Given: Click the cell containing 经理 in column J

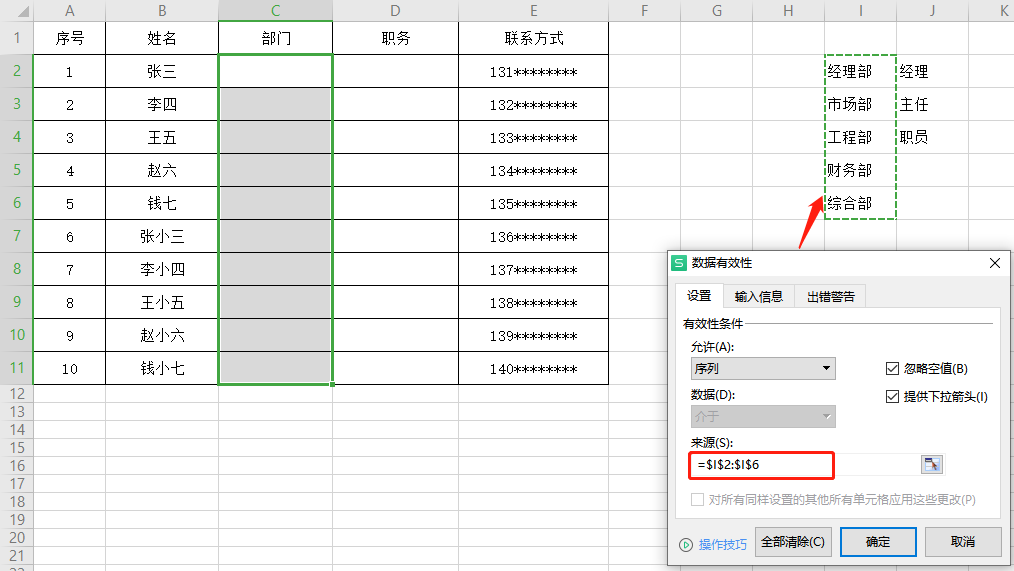Looking at the screenshot, I should point(932,71).
